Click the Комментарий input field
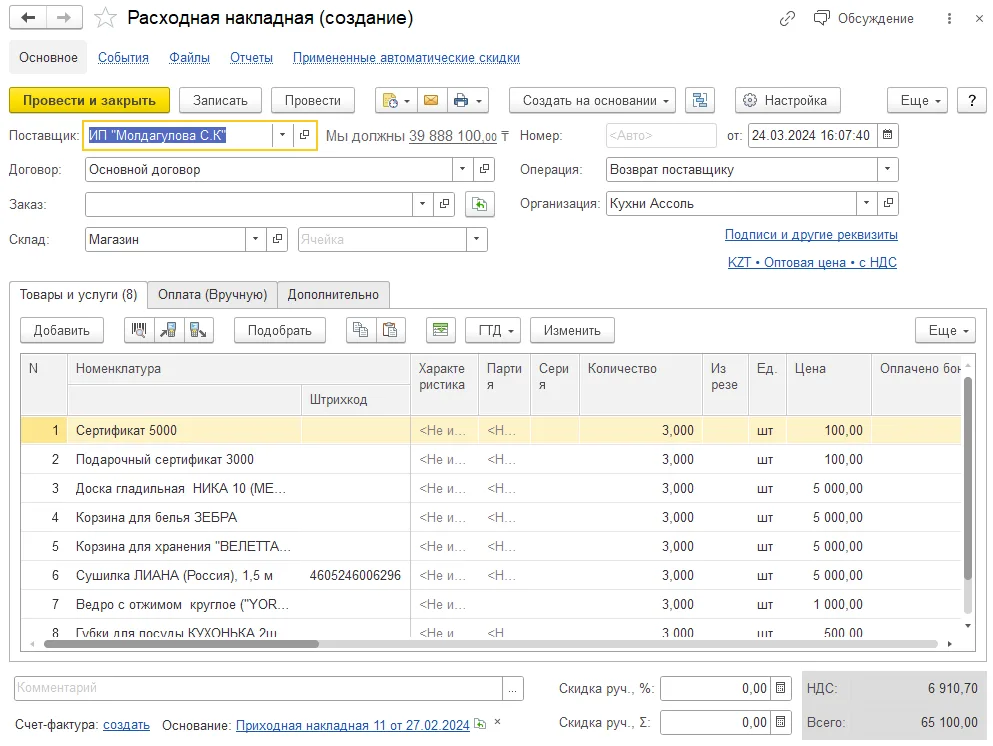This screenshot has width=993, height=746. pyautogui.click(x=258, y=688)
